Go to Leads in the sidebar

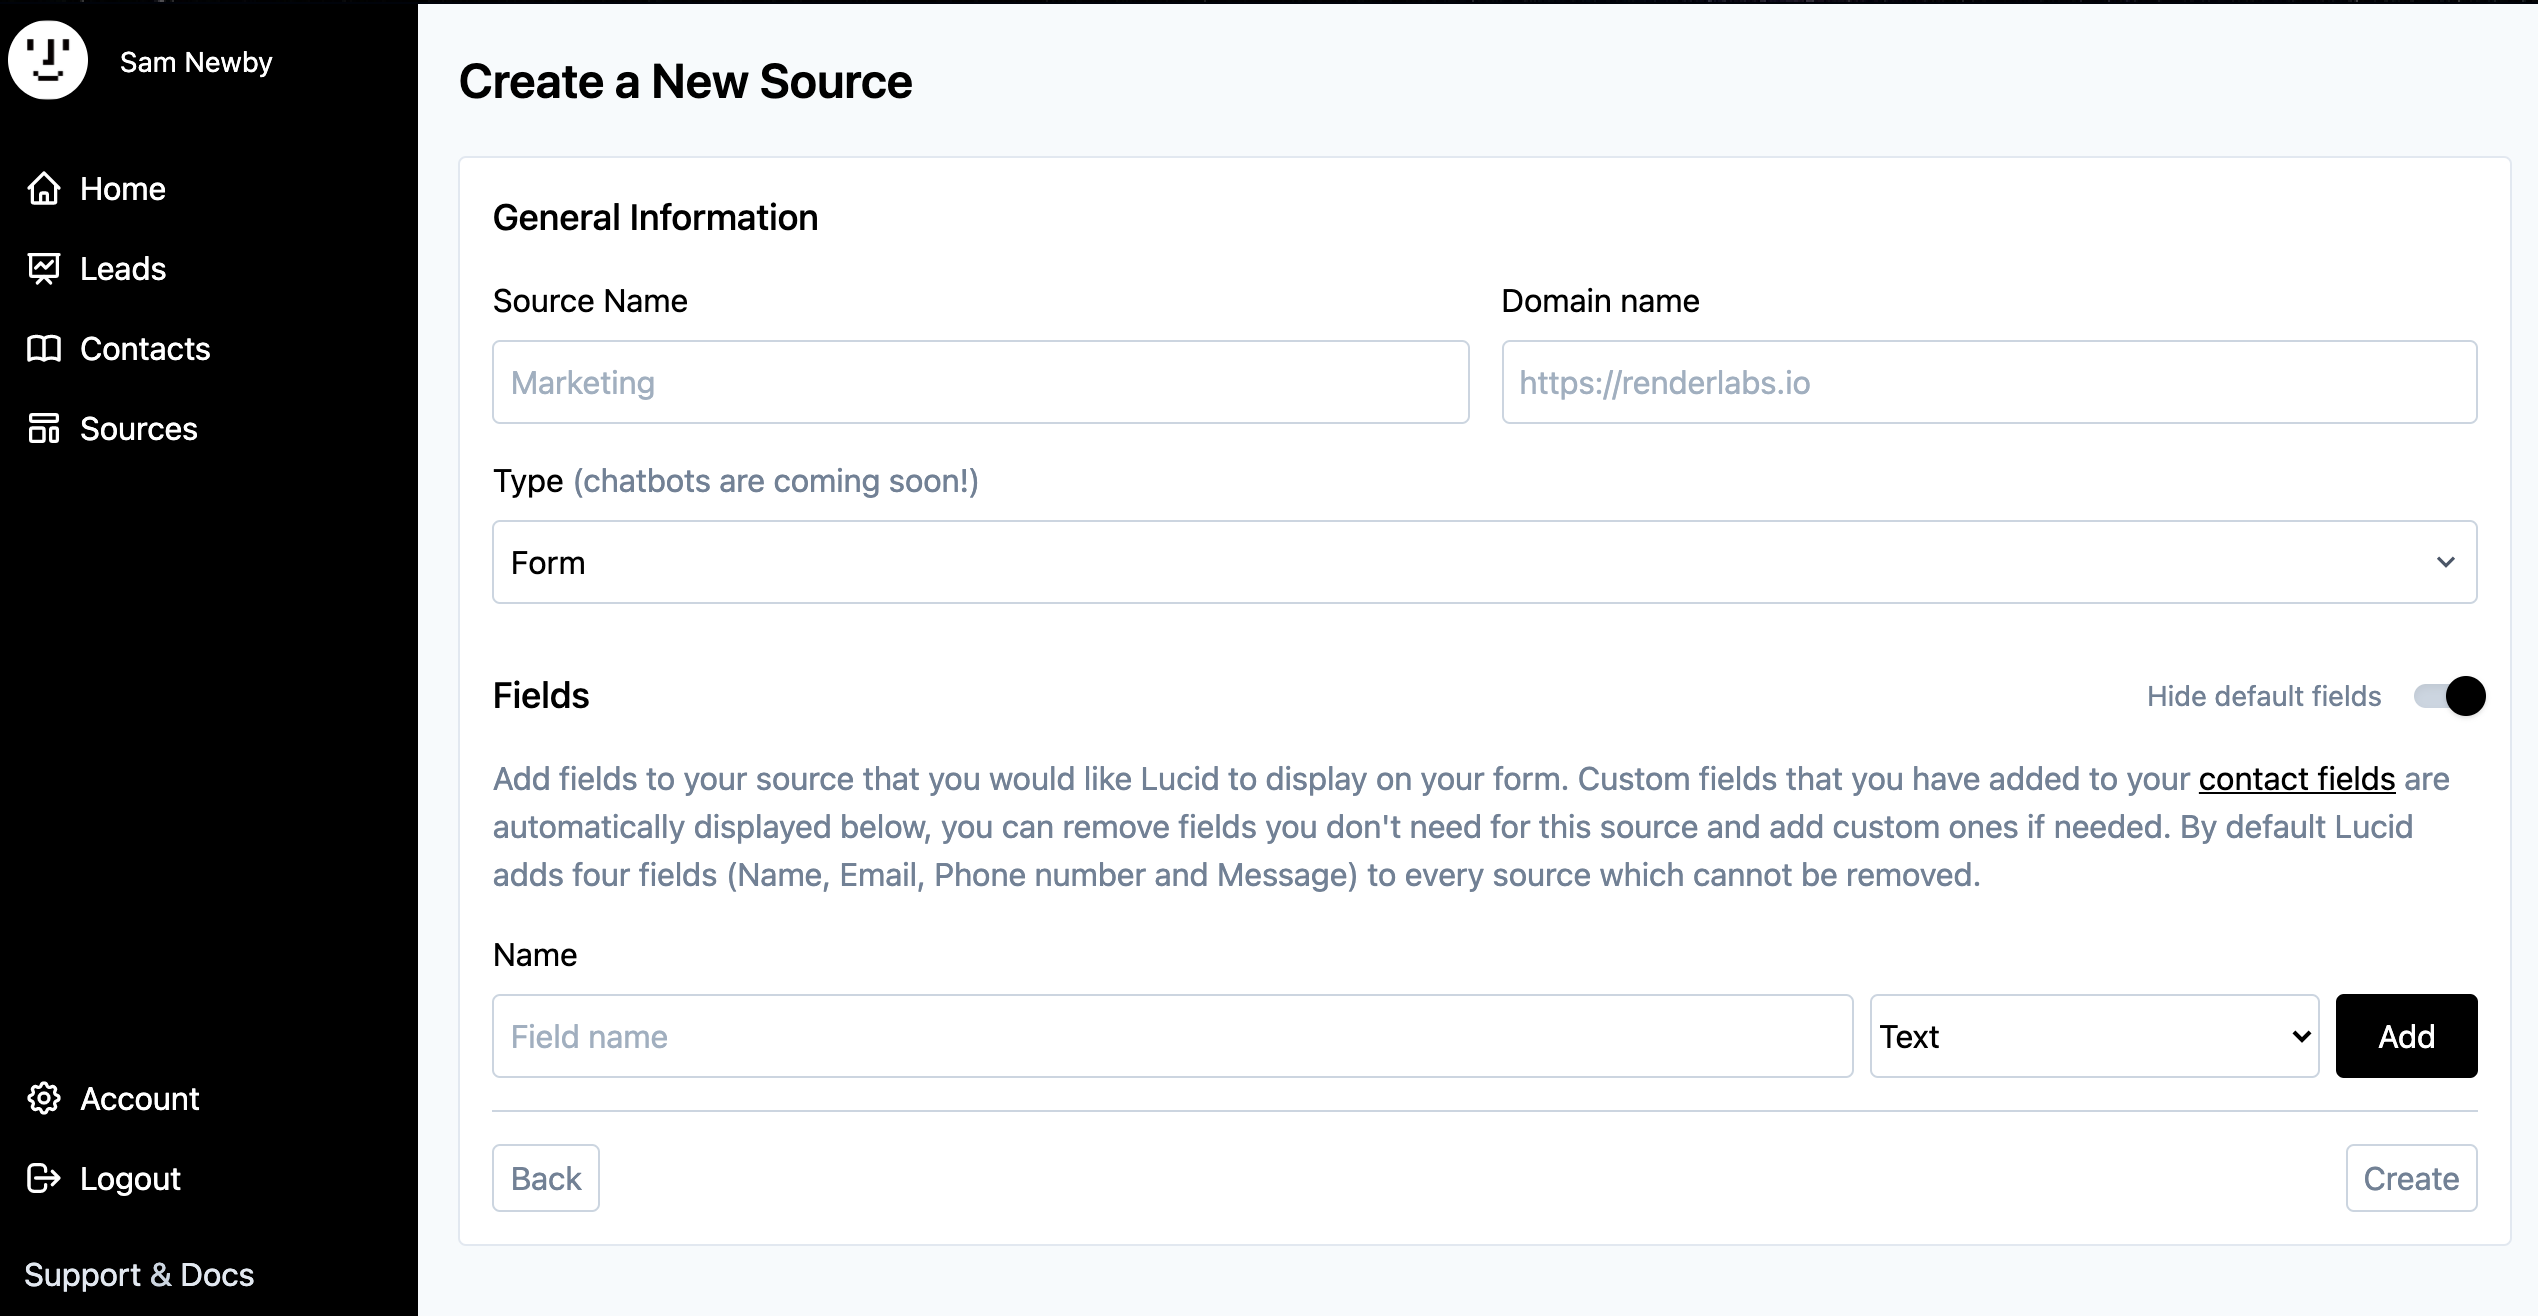122,268
